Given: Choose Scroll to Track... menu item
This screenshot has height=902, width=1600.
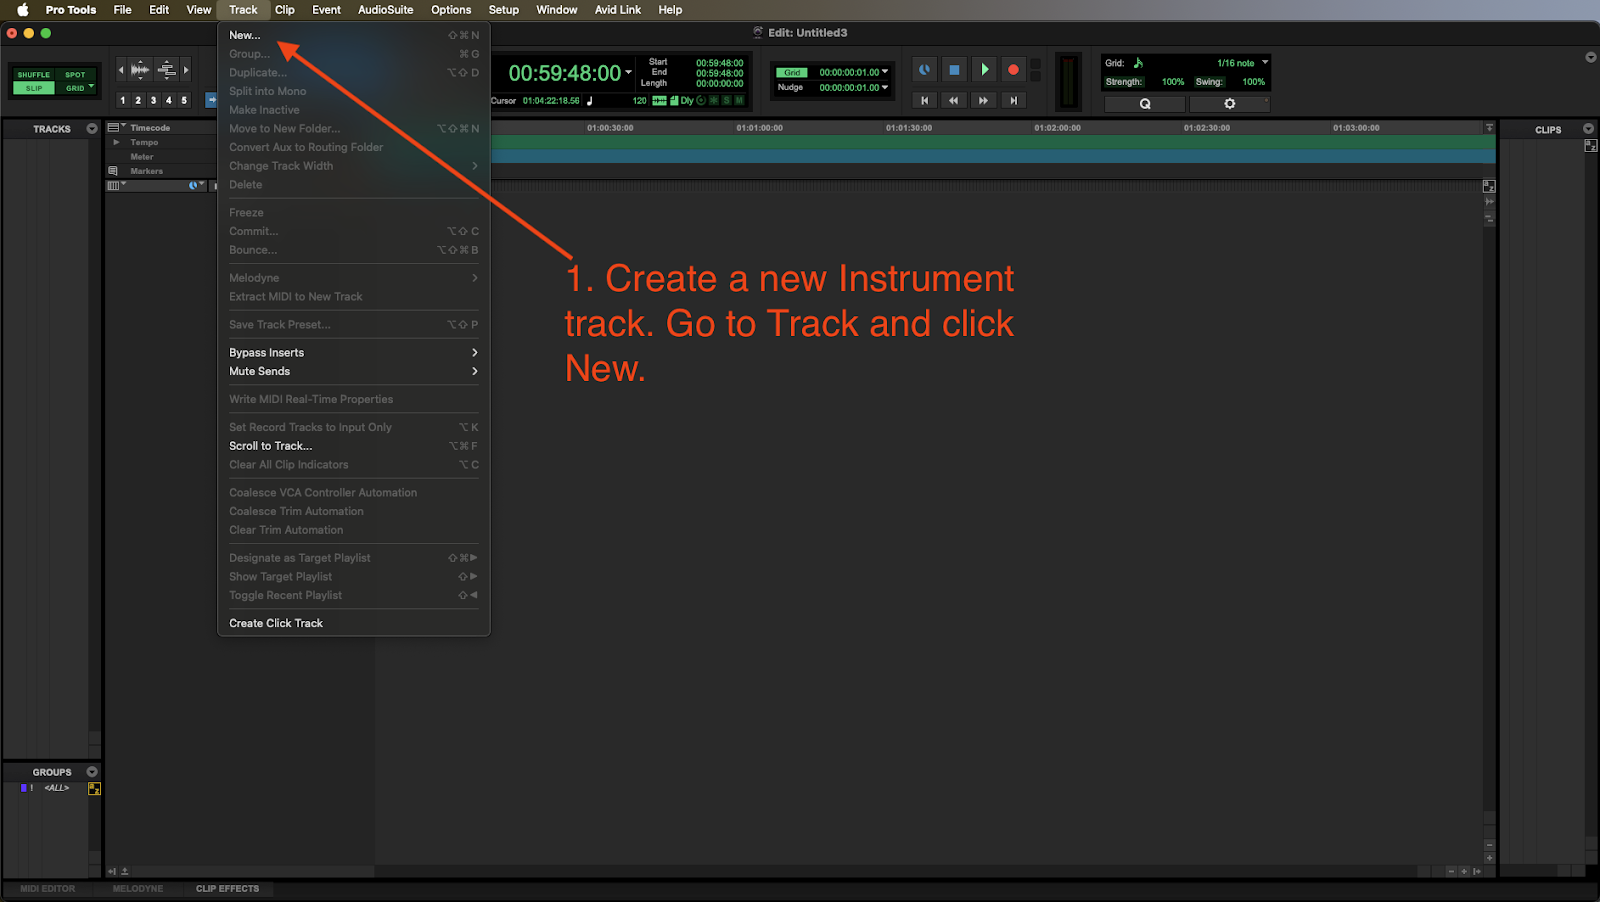Looking at the screenshot, I should click(354, 446).
